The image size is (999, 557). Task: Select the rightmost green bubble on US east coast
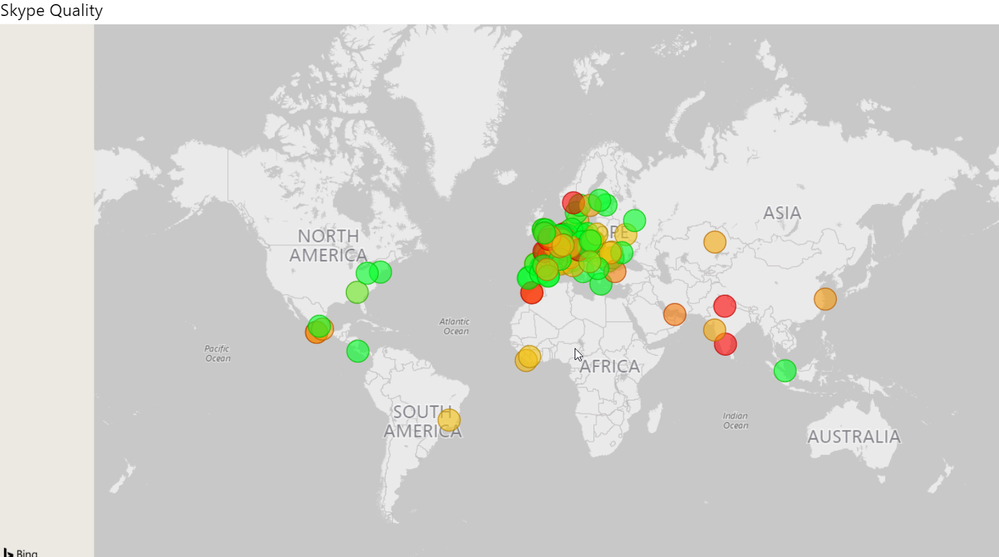point(380,272)
